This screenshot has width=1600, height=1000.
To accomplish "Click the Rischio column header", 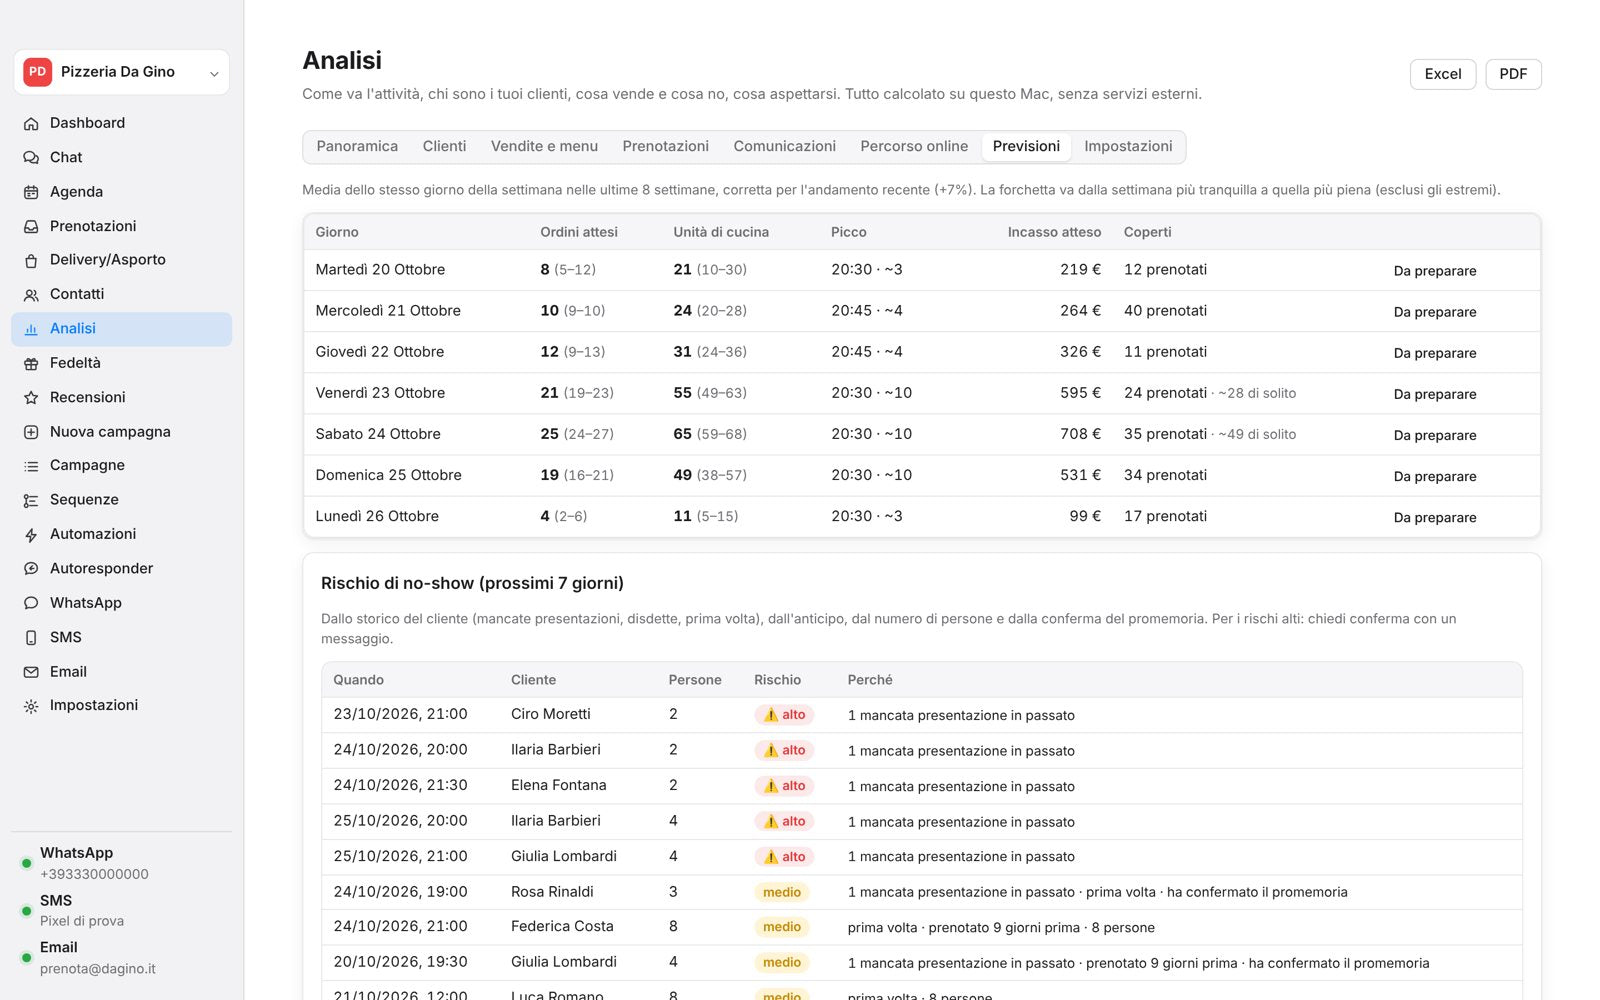I will click(777, 680).
